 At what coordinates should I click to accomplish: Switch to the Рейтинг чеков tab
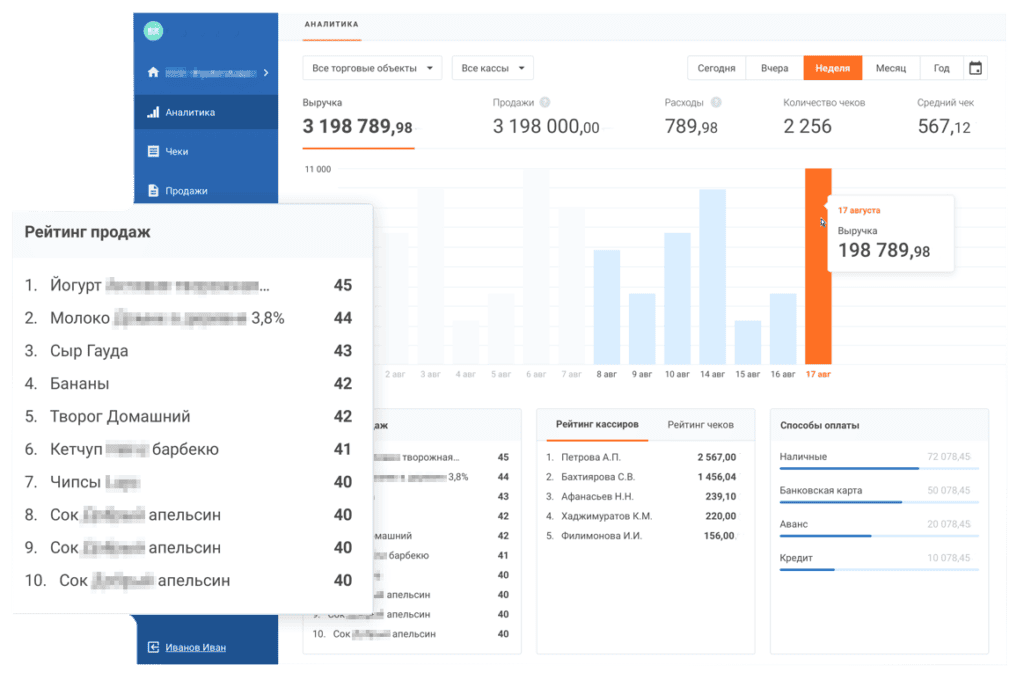click(700, 425)
